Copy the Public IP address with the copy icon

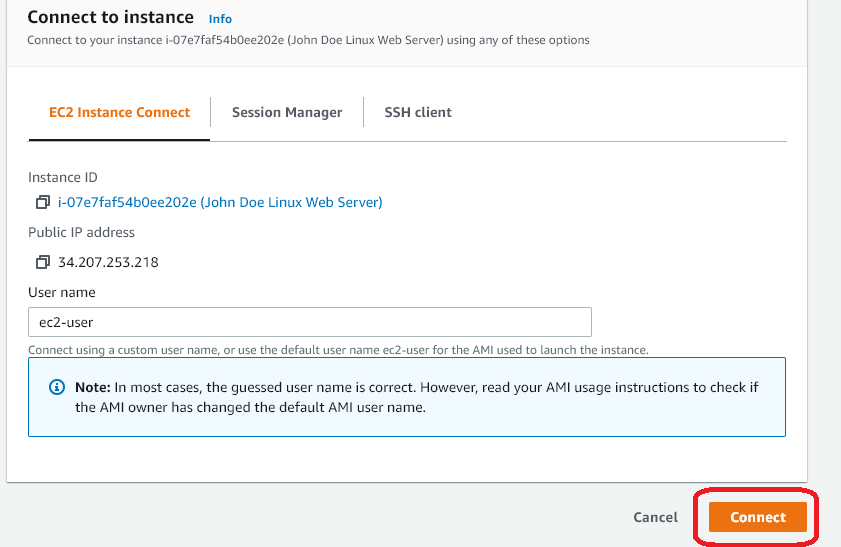point(43,262)
